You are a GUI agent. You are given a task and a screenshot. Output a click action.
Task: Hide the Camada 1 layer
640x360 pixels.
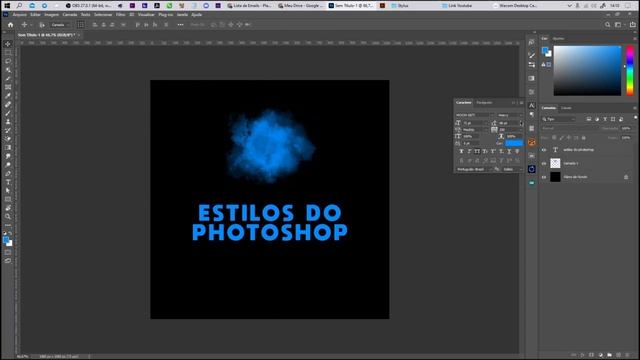[544, 163]
